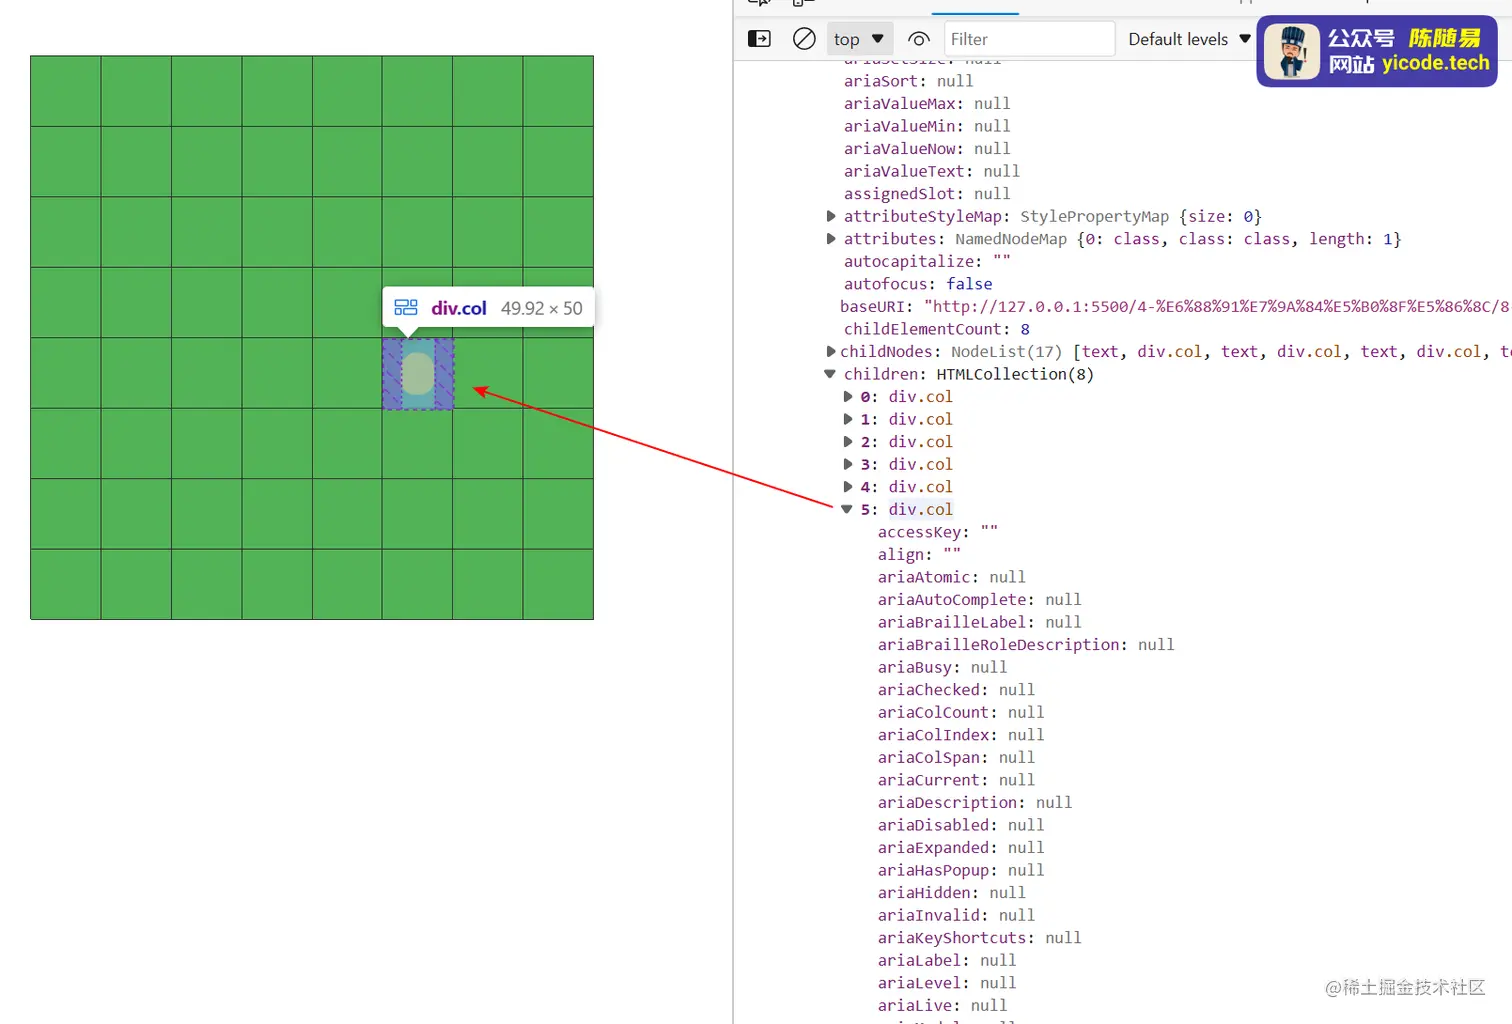Expand the 0: div.col entry

848,396
